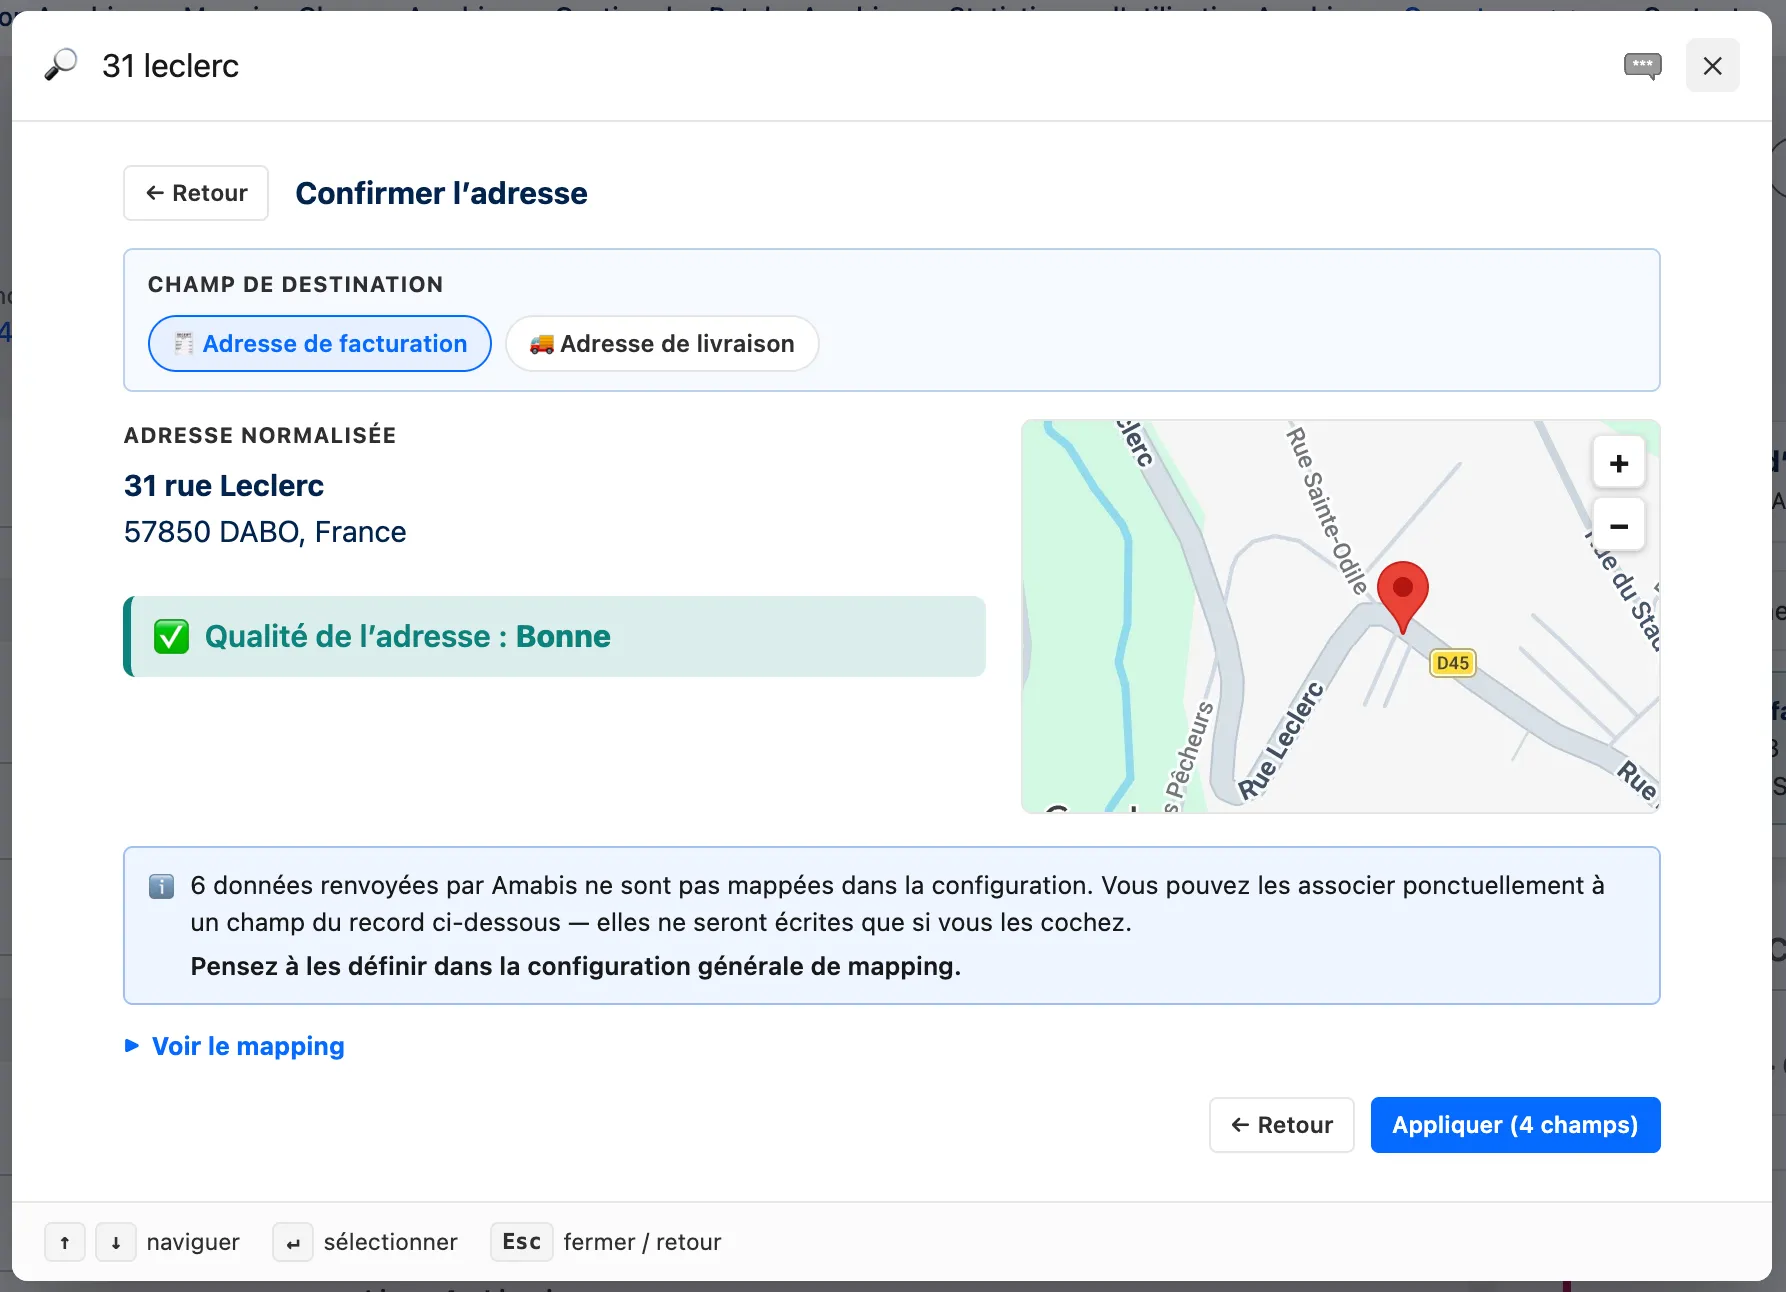Select Adresse de facturation destination
Screen dimensions: 1786x1292
(x=320, y=344)
